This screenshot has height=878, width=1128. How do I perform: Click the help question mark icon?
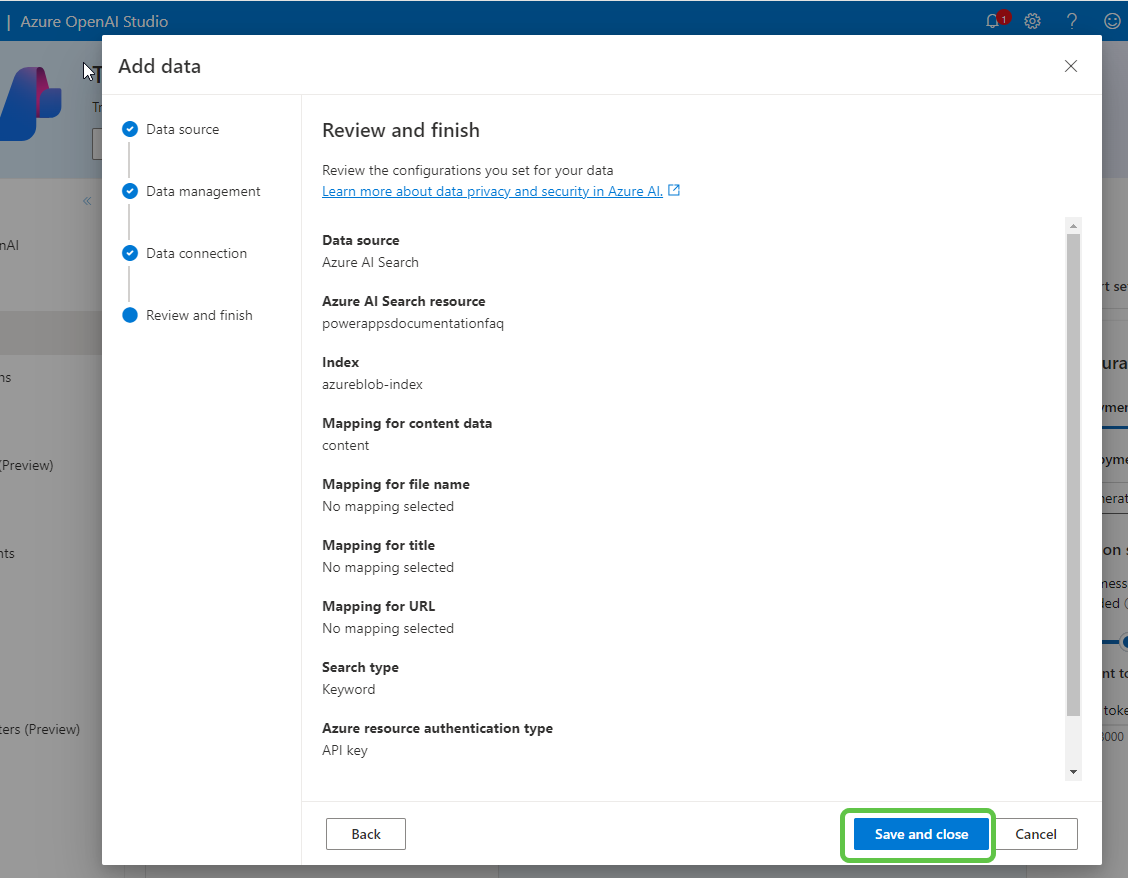[1072, 21]
